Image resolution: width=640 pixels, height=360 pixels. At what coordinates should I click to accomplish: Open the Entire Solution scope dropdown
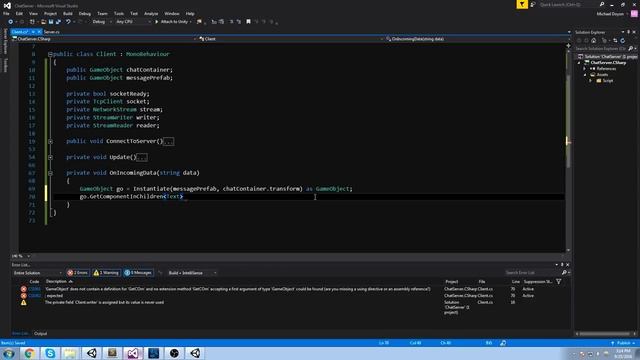coord(37,273)
